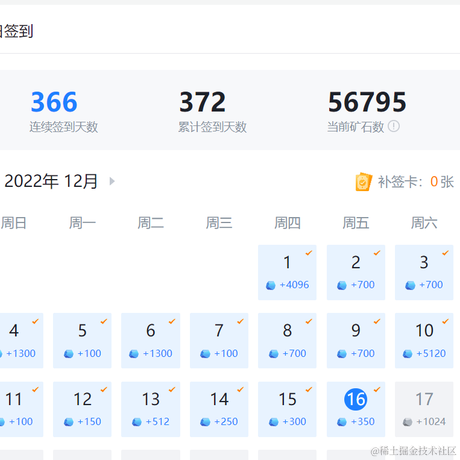The height and width of the screenshot is (460, 460).
Task: Click the December 4 day cell
Action: coord(21,340)
